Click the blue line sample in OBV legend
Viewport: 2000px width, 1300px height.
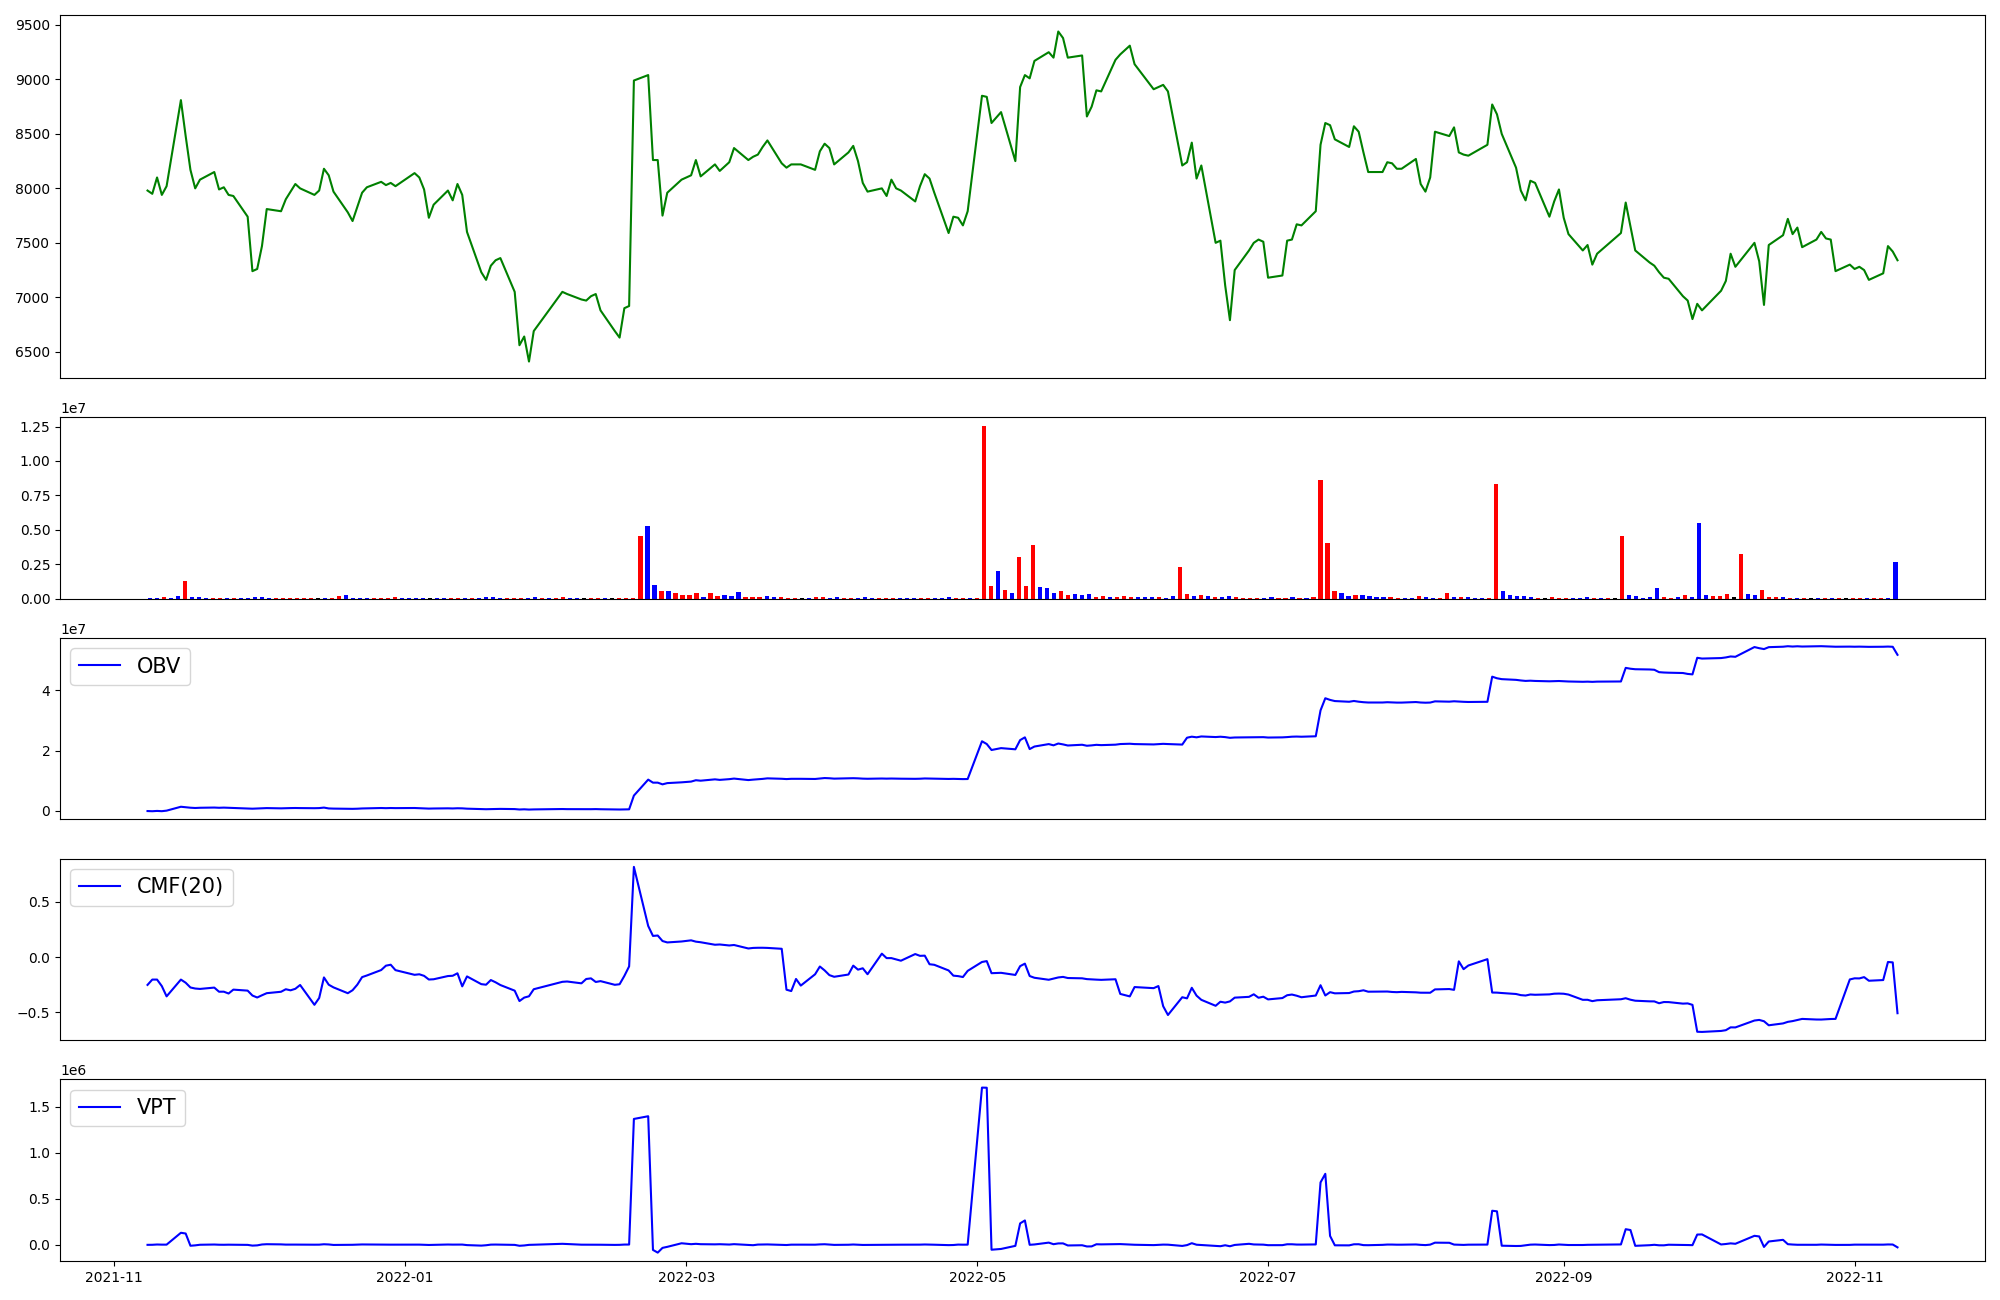click(x=99, y=666)
